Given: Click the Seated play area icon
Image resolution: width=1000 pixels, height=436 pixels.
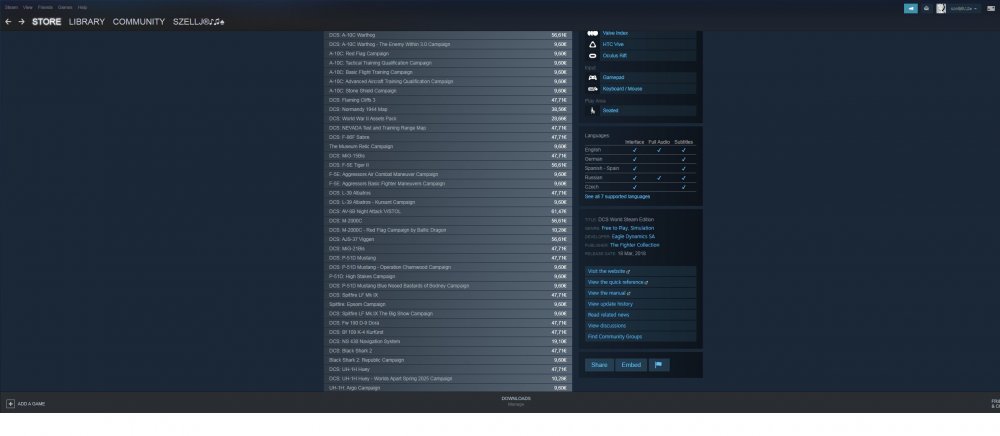Looking at the screenshot, I should tap(592, 110).
